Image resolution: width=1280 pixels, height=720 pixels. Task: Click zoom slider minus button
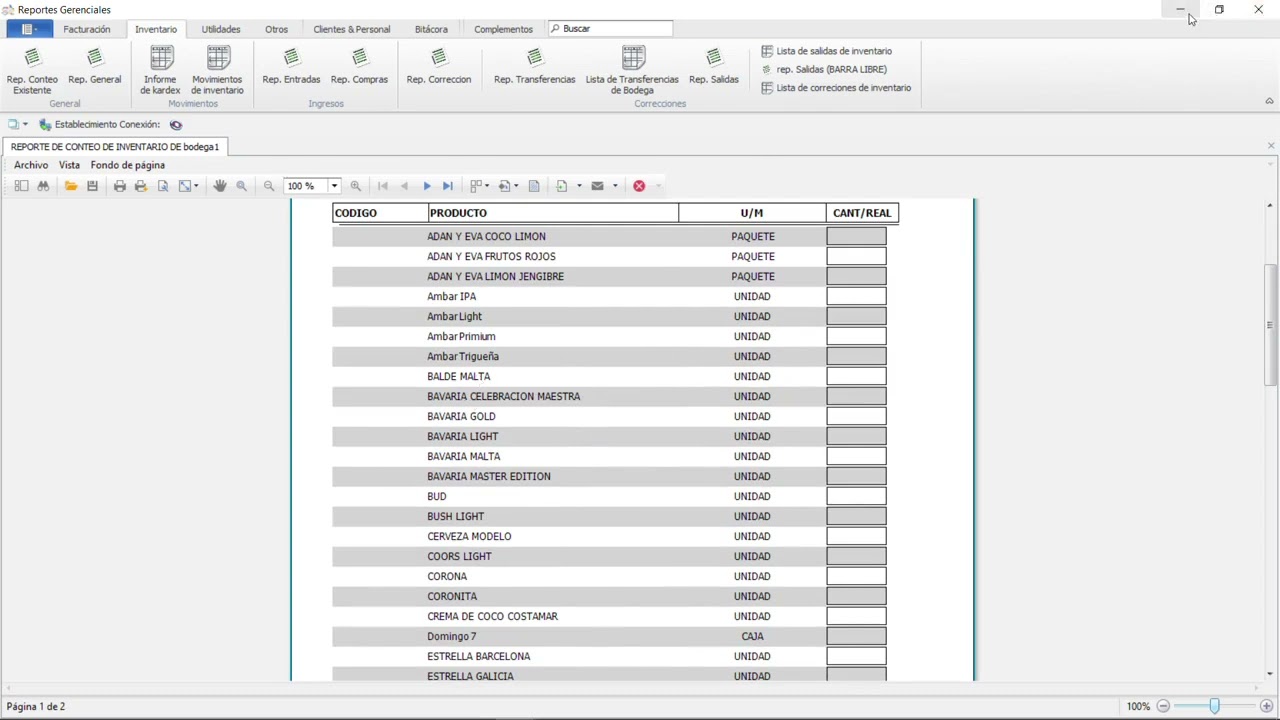tap(1163, 706)
